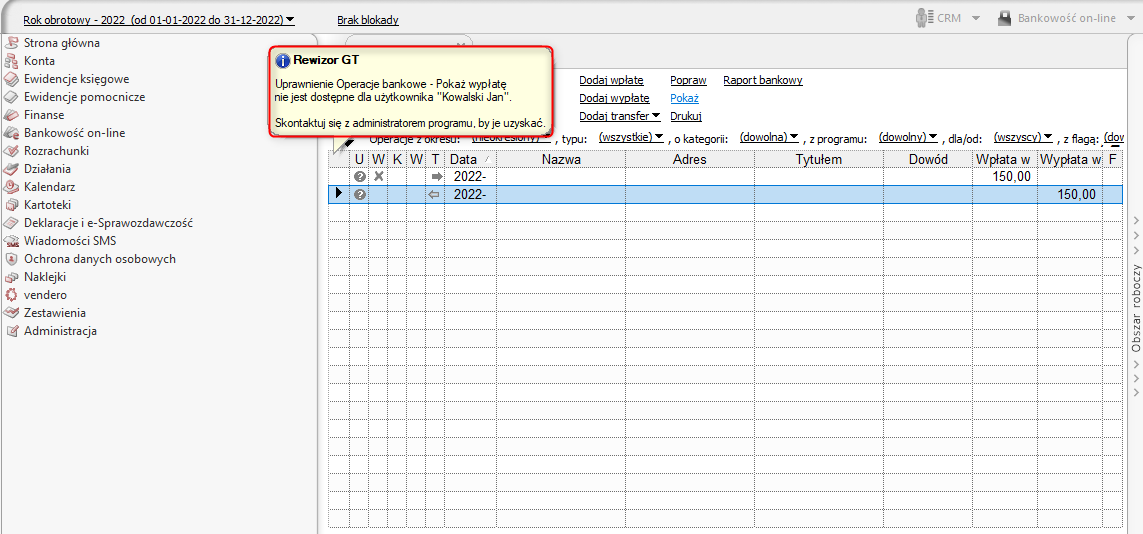Click the Konta sidebar icon
This screenshot has width=1143, height=534.
coord(11,61)
